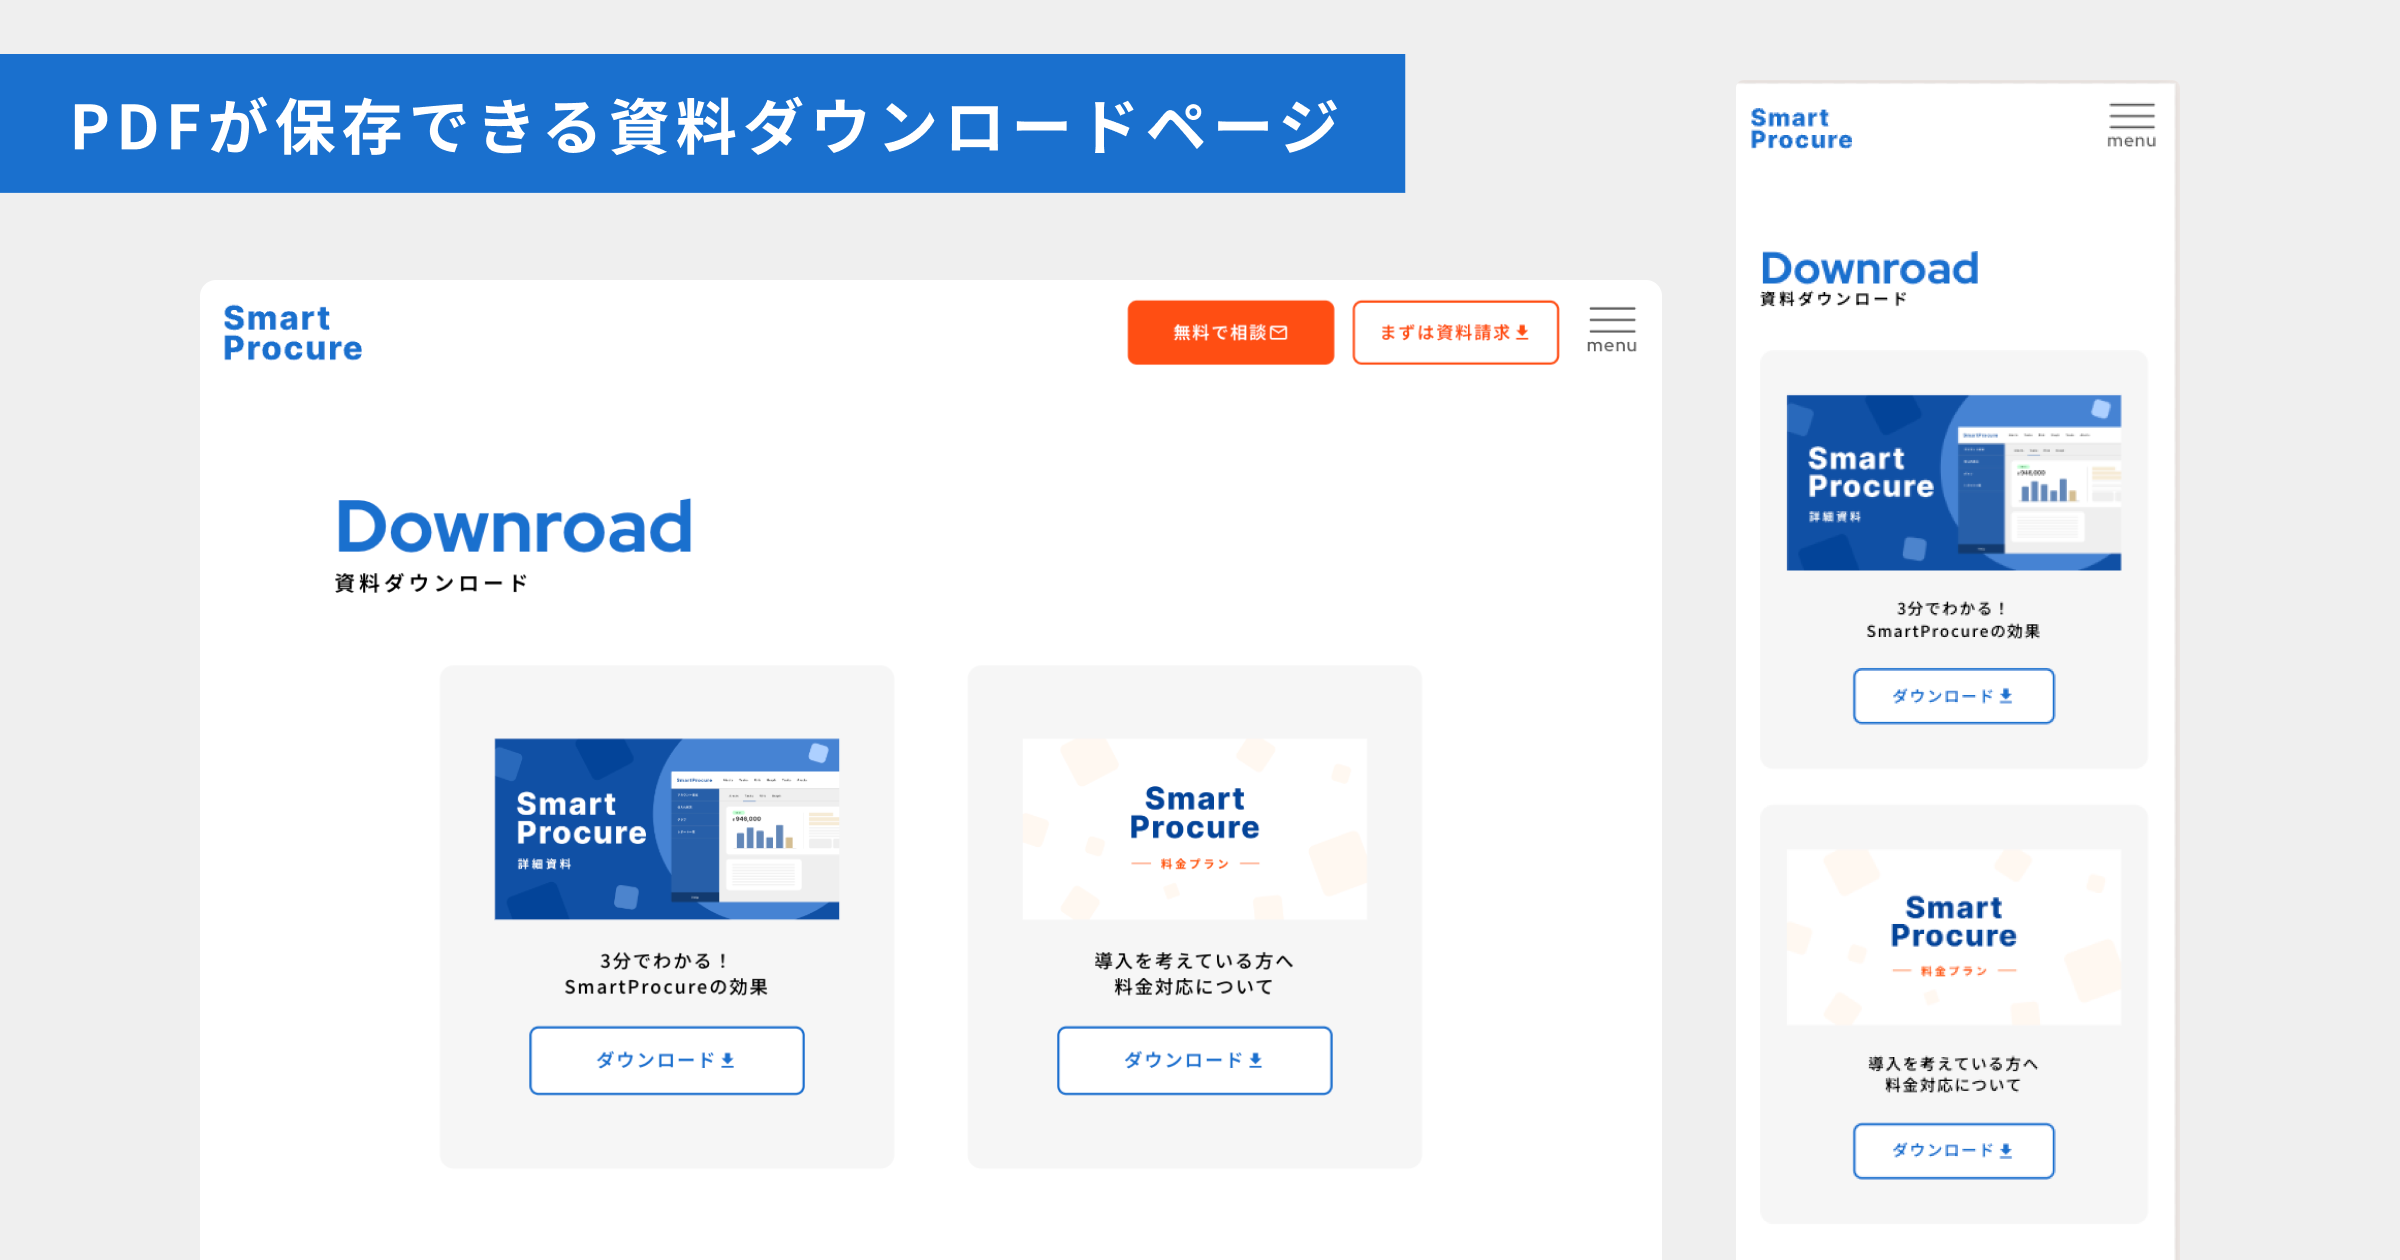Screen dimensions: 2400x1260
Task: Click the mobile 資料ダウンロード subtitle
Action: point(1834,299)
